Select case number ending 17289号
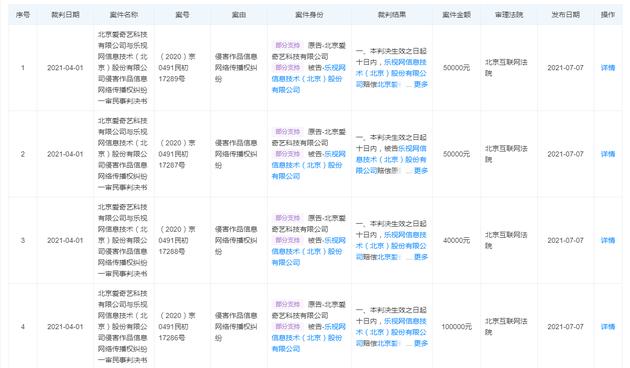Viewport: 630px width, 368px height. tap(177, 67)
